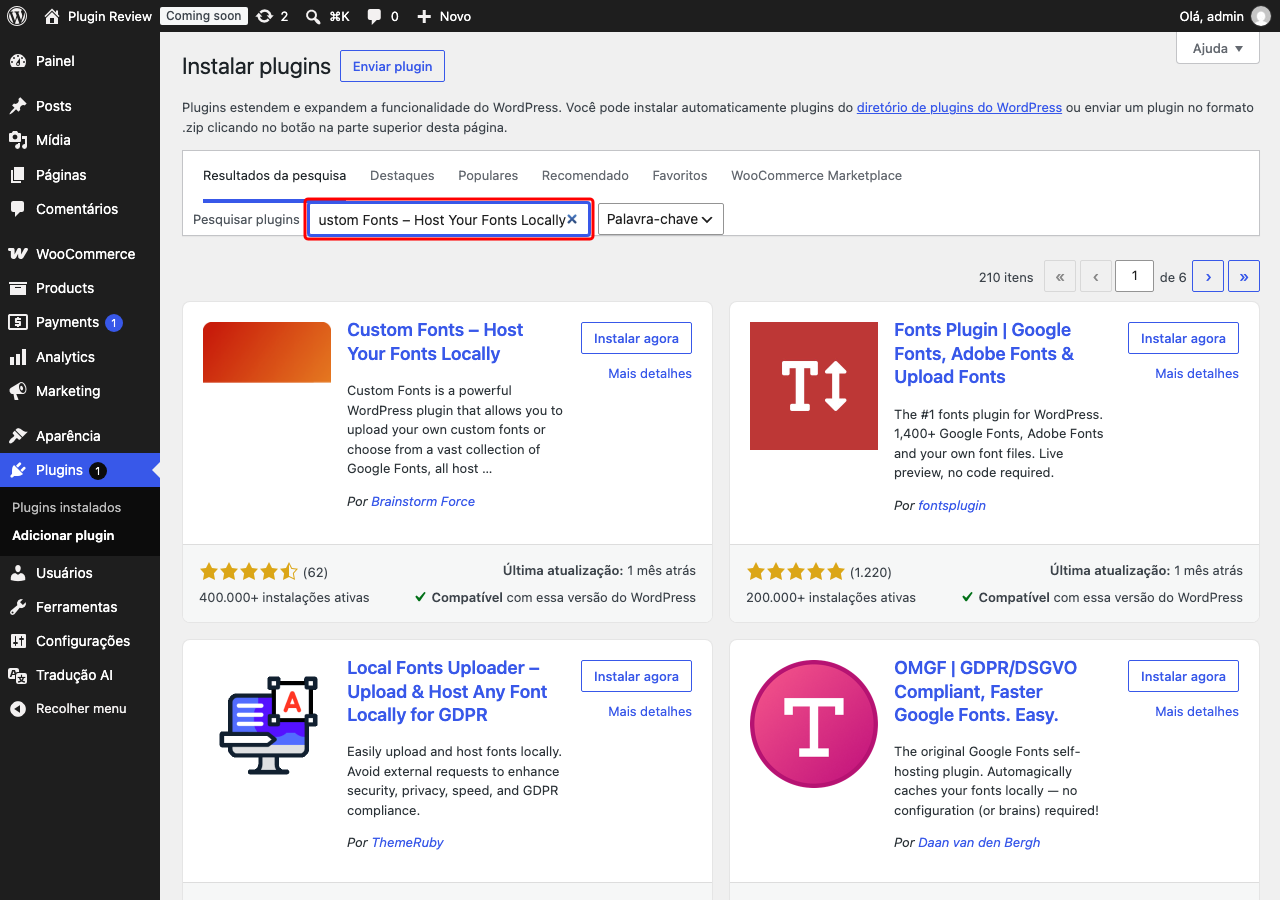The width and height of the screenshot is (1280, 900).
Task: Jump to last results page arrow
Action: click(1244, 277)
